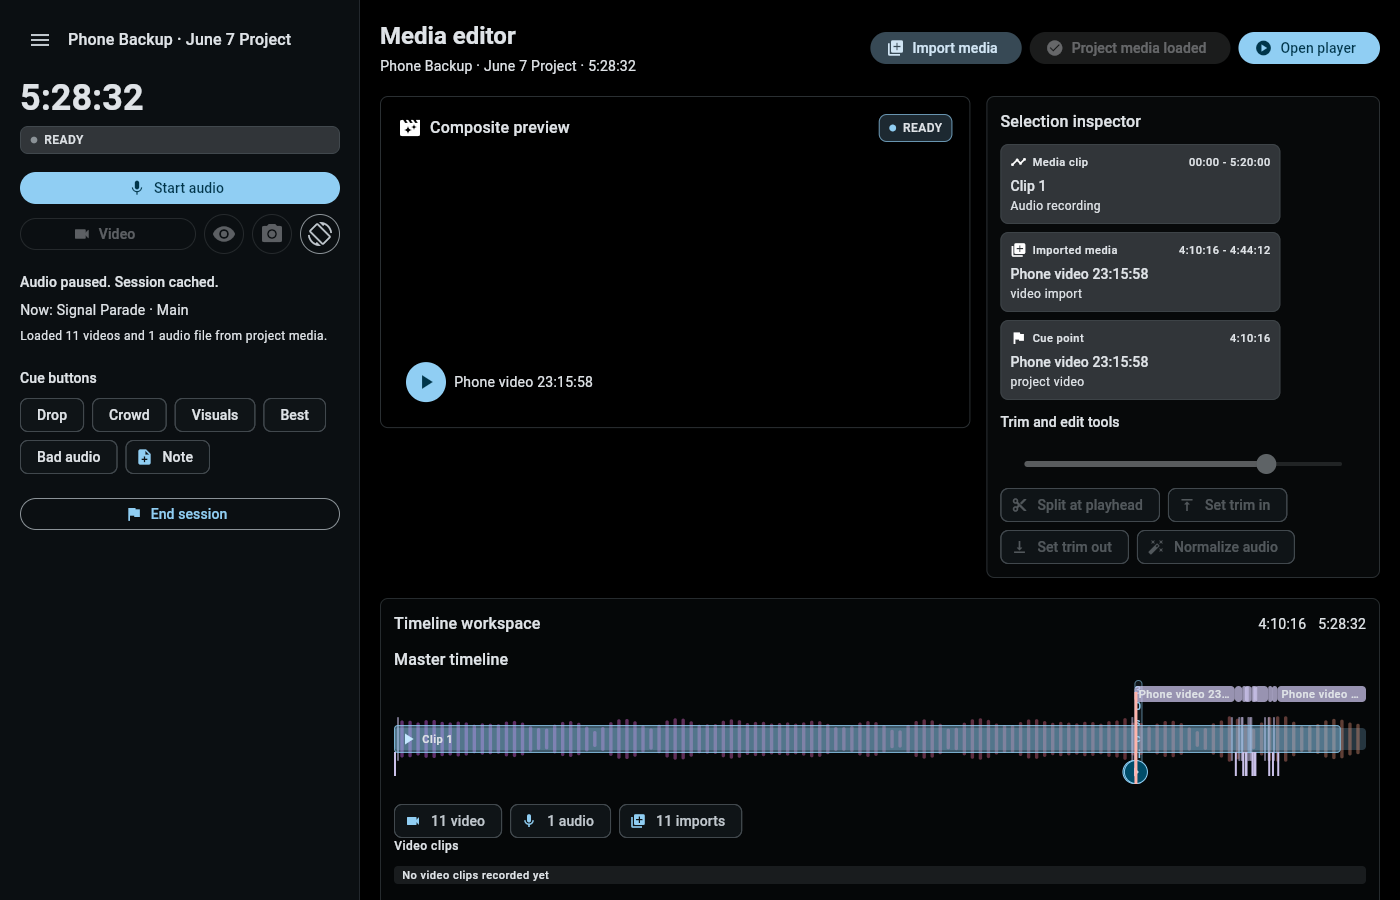Image resolution: width=1400 pixels, height=900 pixels.
Task: Select the last Phone video timeline clip
Action: (1321, 694)
